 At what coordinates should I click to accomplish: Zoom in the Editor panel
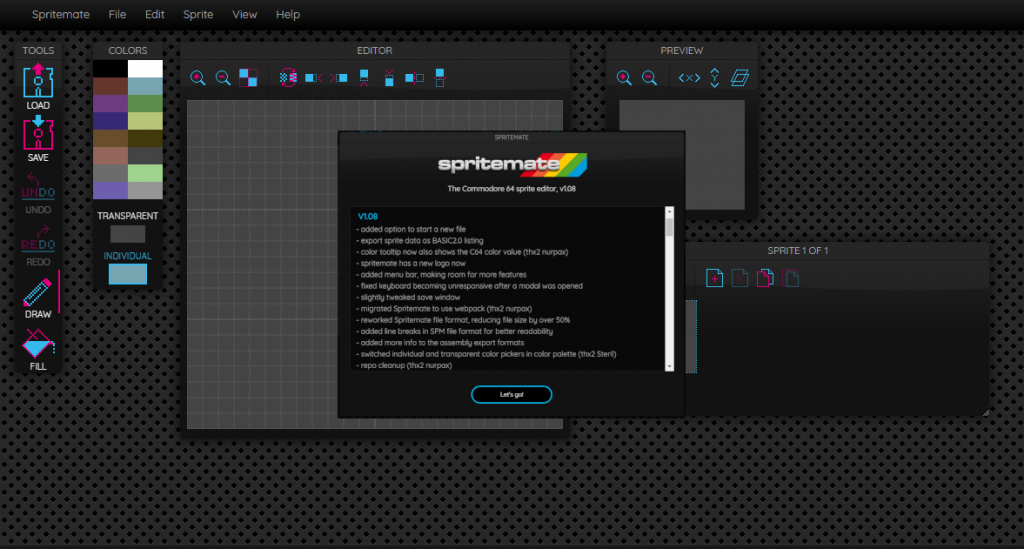[x=198, y=78]
